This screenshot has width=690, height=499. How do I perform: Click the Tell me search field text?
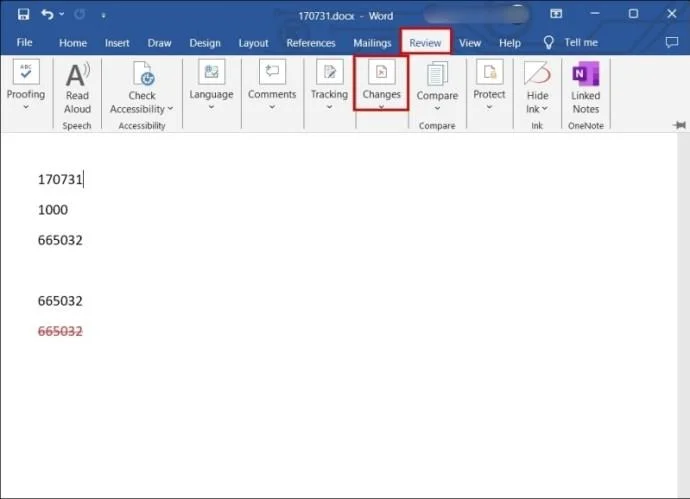click(581, 43)
